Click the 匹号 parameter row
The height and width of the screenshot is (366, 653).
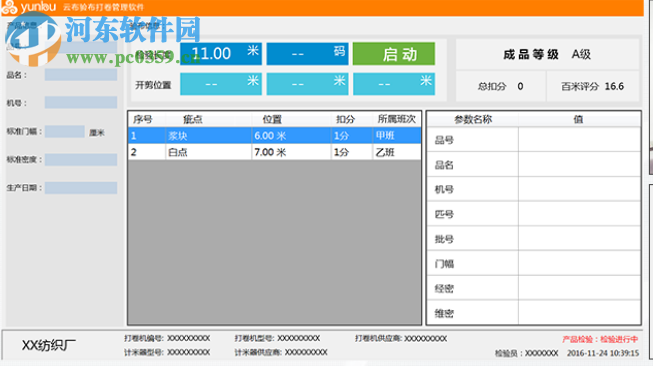click(x=533, y=214)
